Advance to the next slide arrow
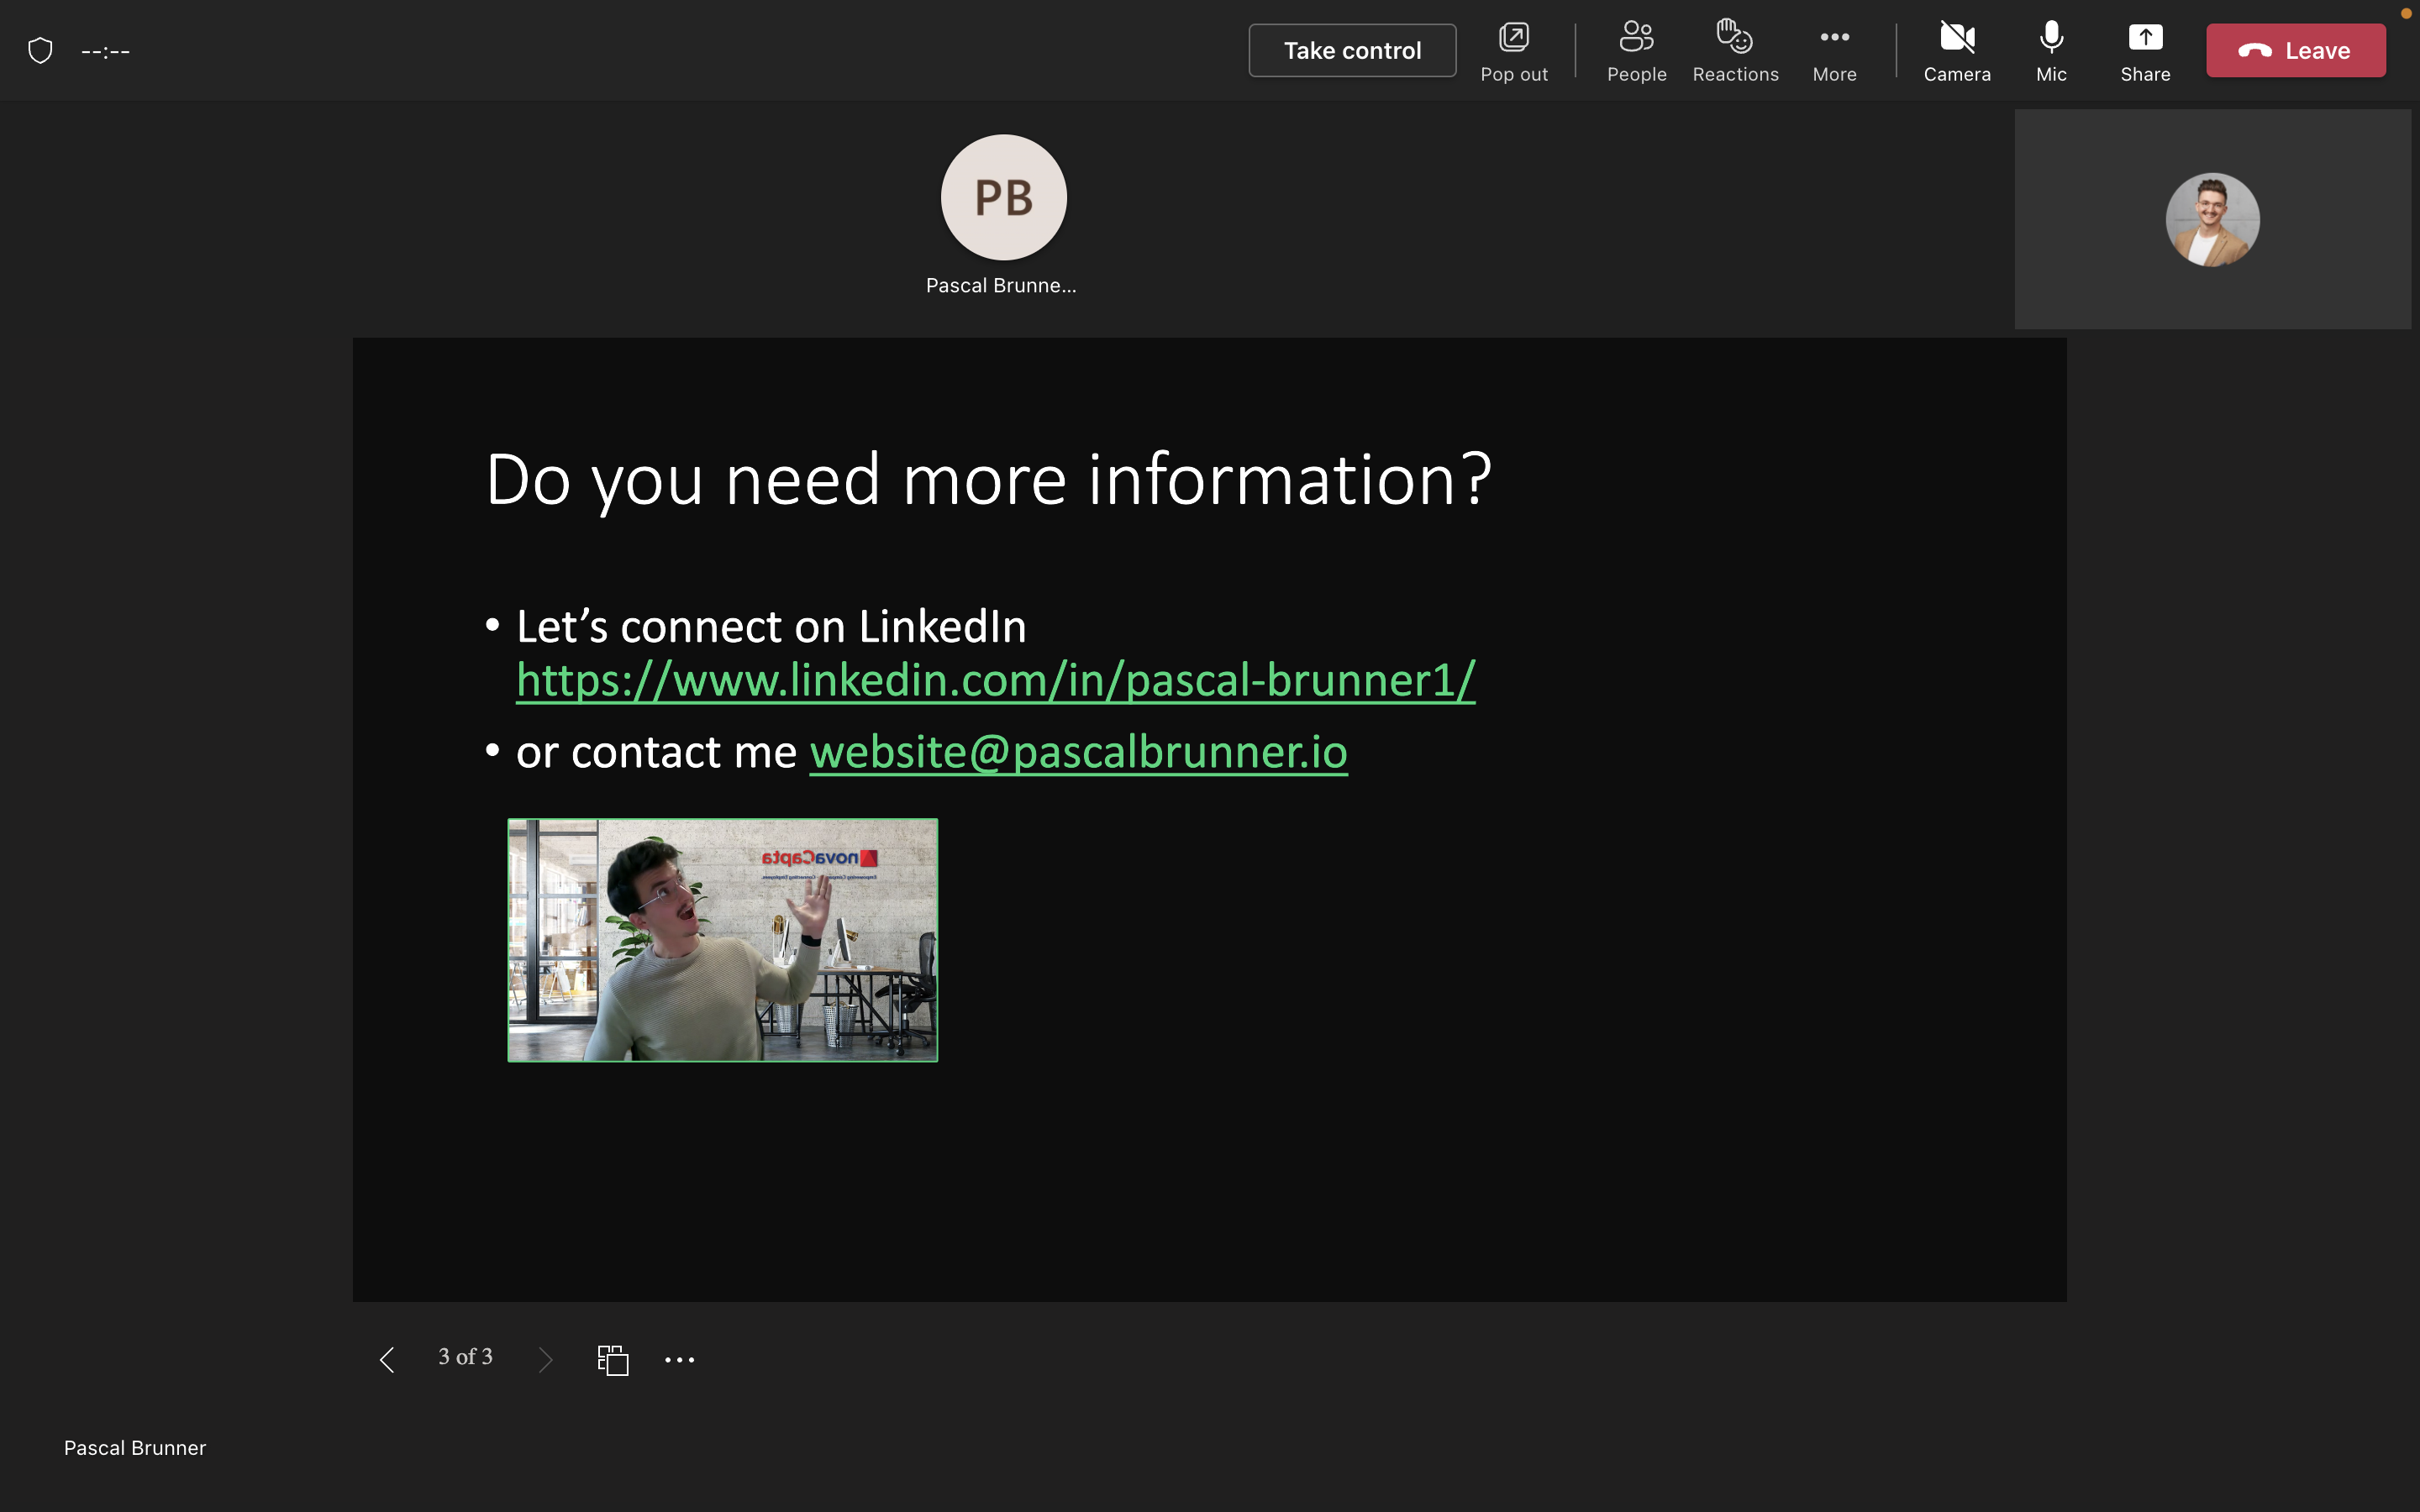The width and height of the screenshot is (2420, 1512). point(545,1359)
